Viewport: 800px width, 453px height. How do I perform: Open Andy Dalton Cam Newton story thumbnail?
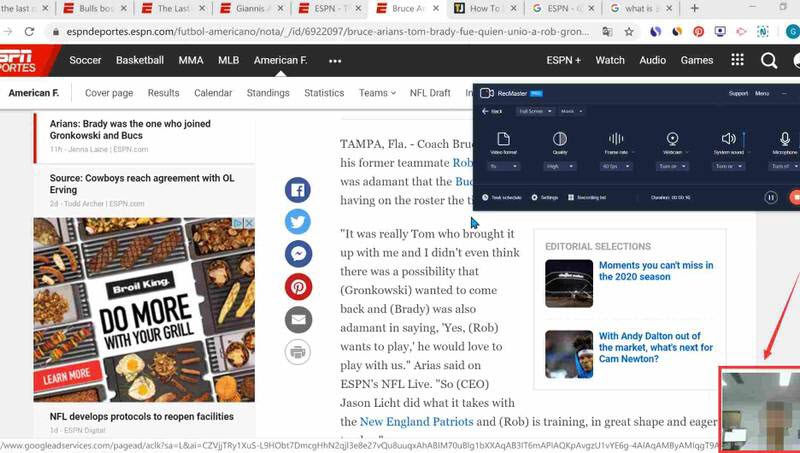coord(569,355)
